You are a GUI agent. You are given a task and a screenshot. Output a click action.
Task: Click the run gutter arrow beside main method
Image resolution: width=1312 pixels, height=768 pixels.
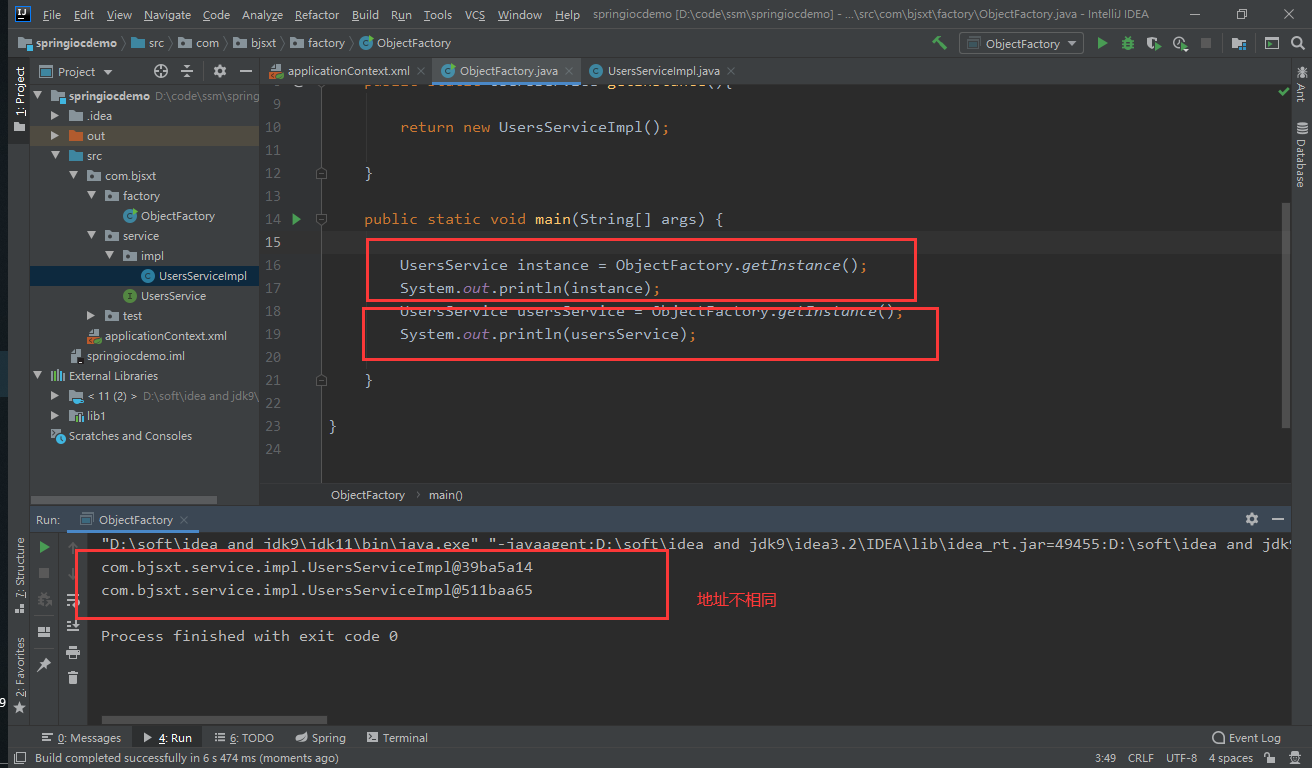296,219
